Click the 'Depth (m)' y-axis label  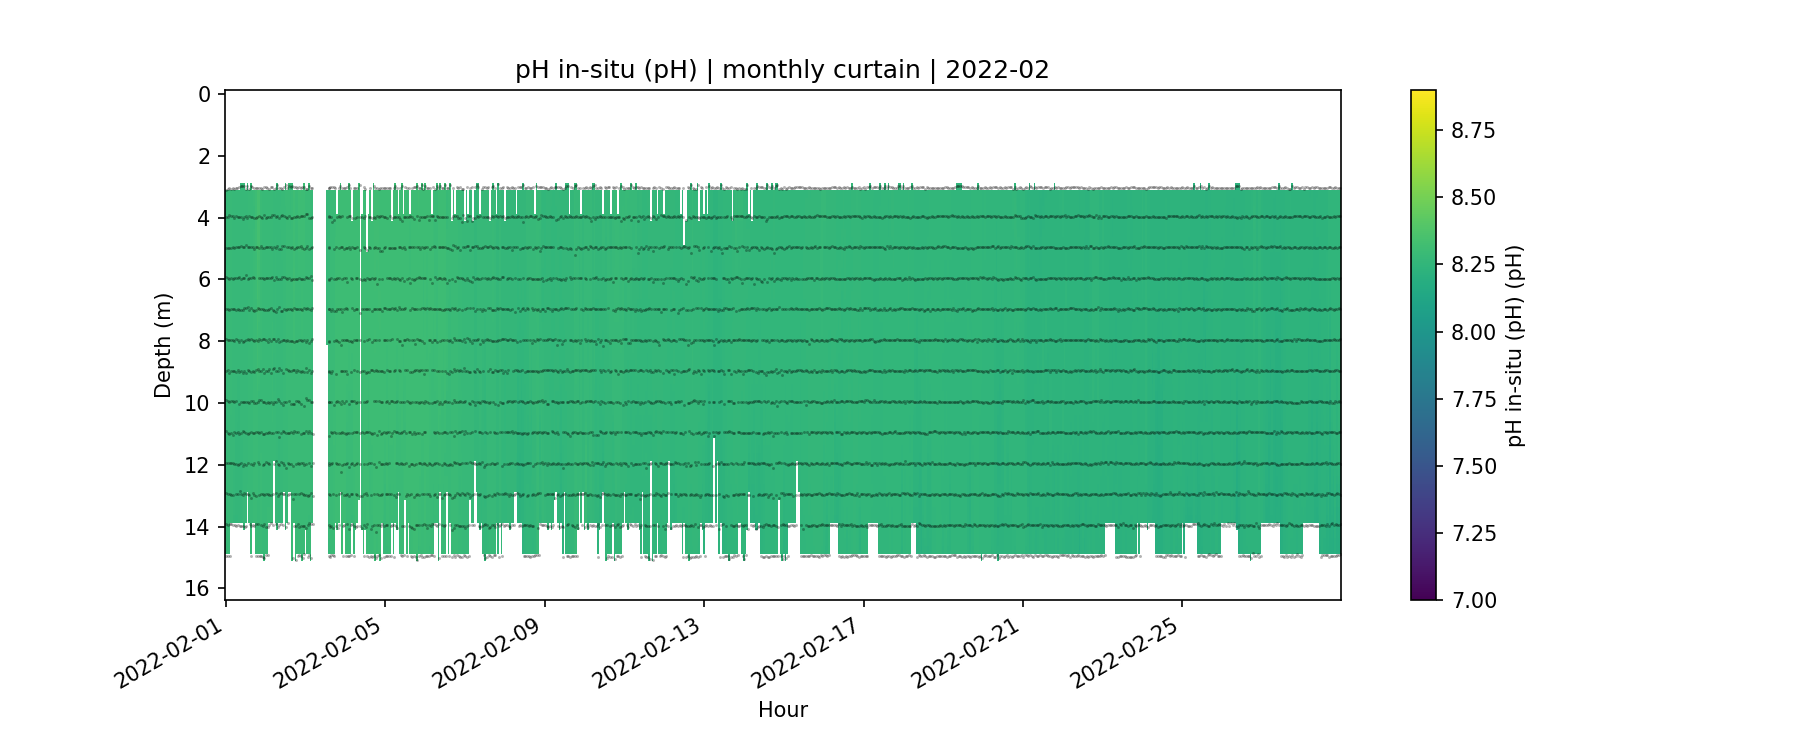(x=163, y=345)
